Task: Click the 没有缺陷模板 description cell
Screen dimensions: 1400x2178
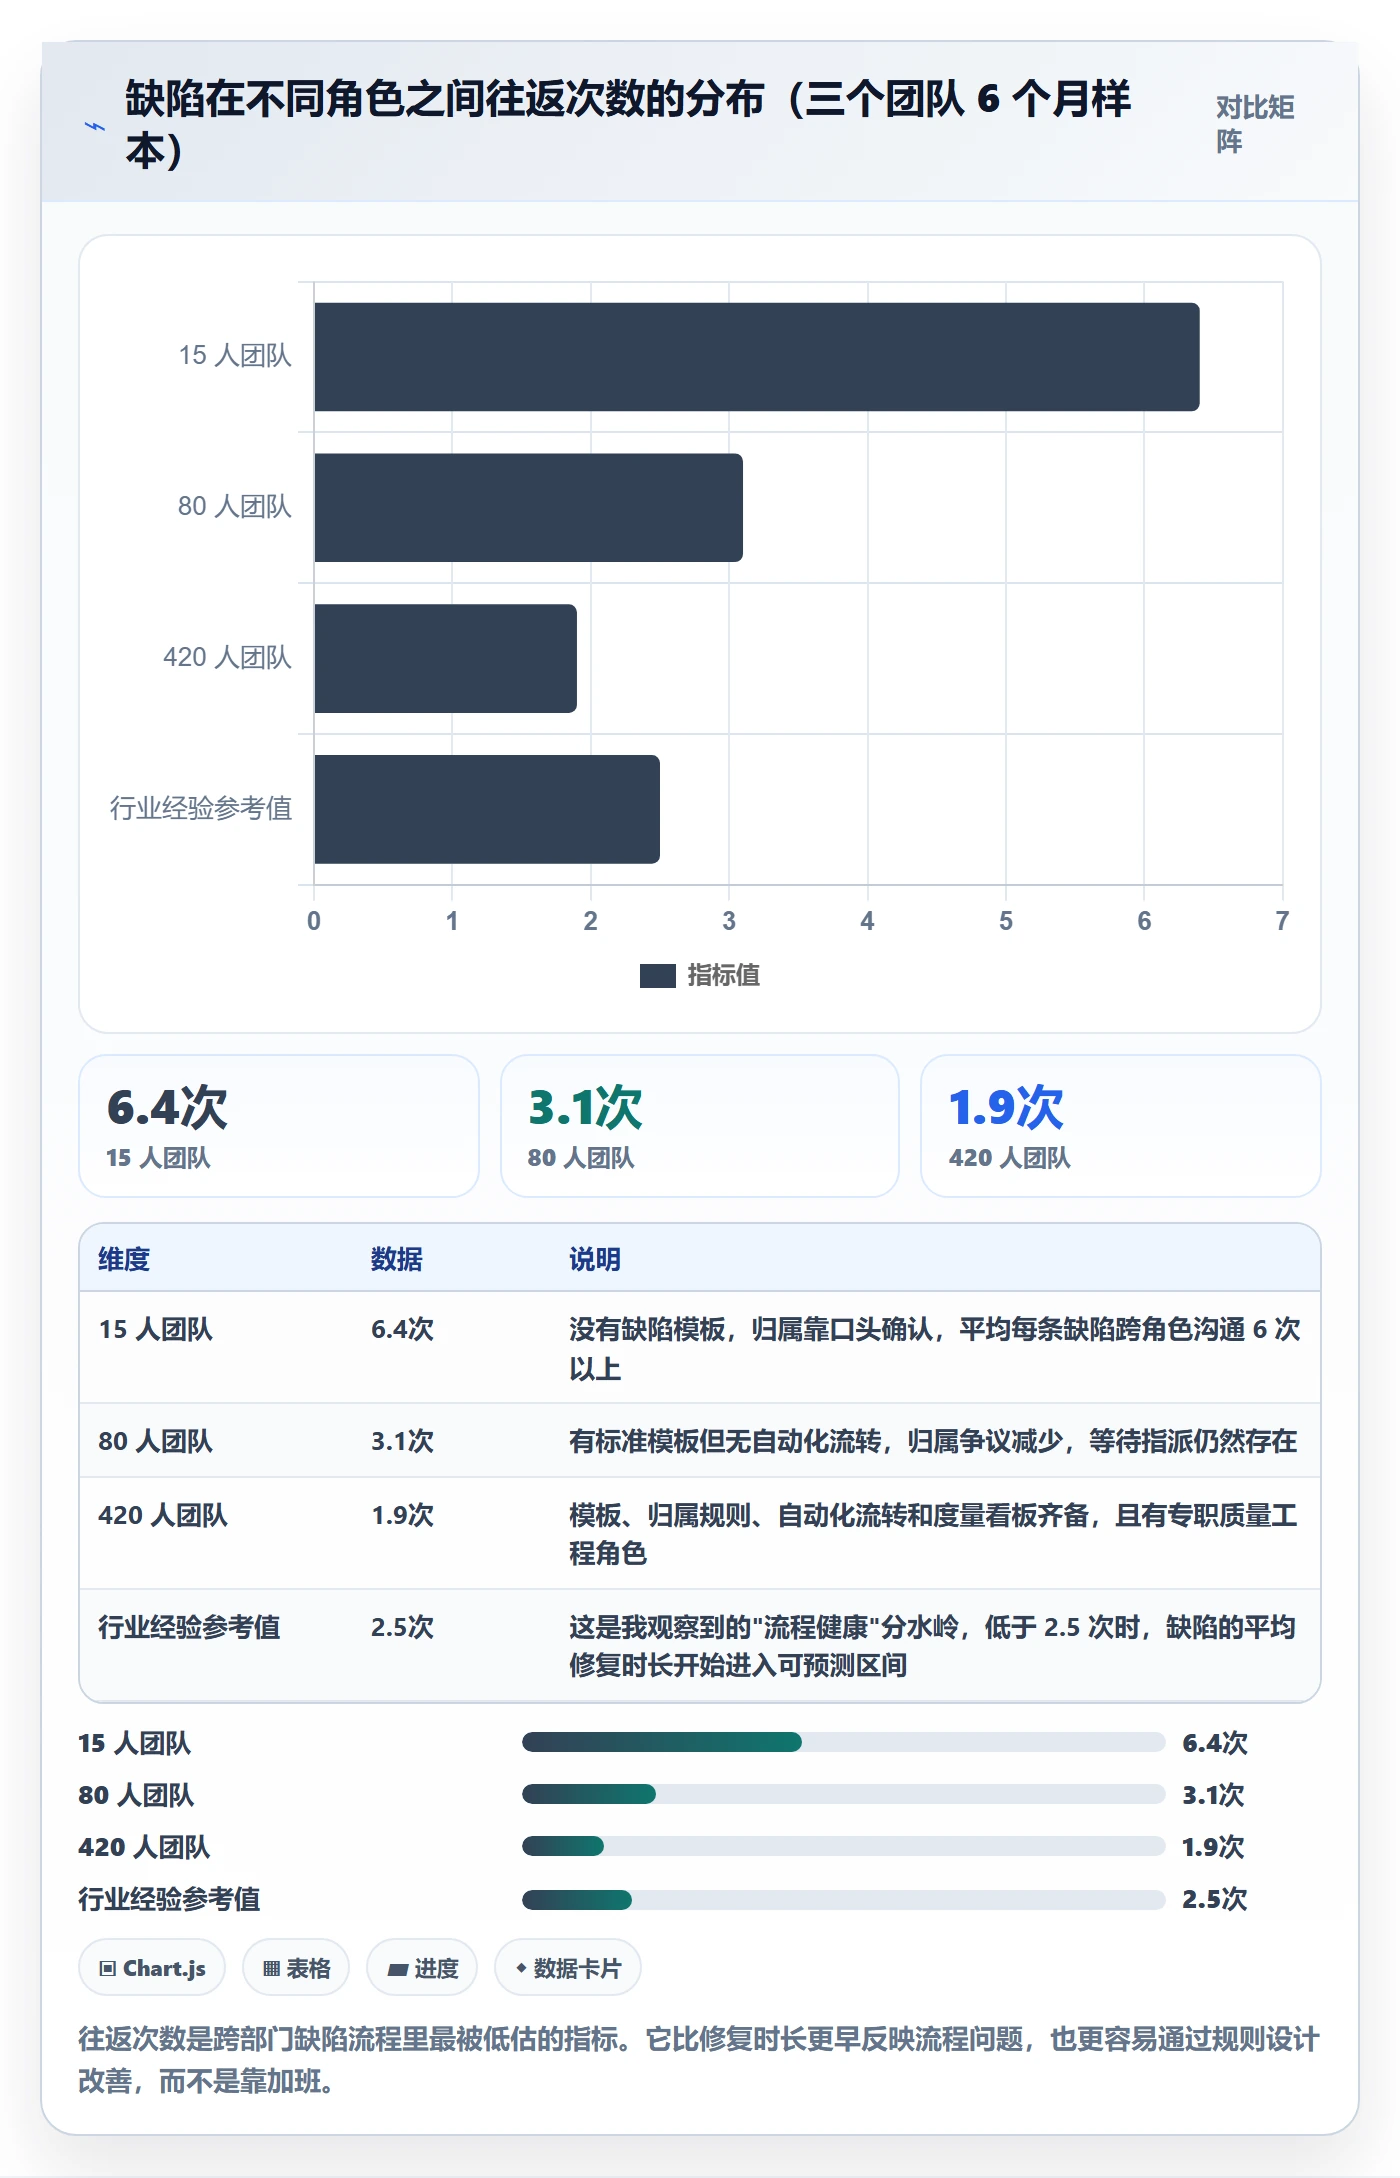Action: pyautogui.click(x=935, y=1348)
